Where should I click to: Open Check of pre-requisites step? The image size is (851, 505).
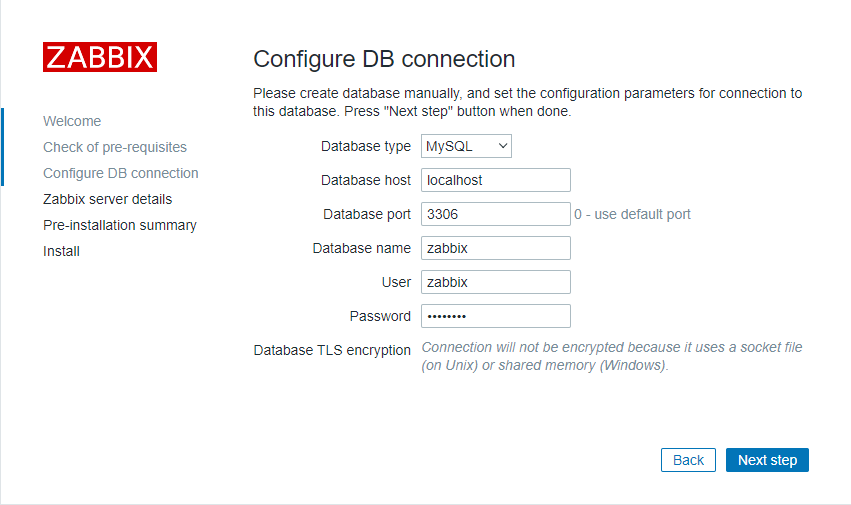pos(115,147)
